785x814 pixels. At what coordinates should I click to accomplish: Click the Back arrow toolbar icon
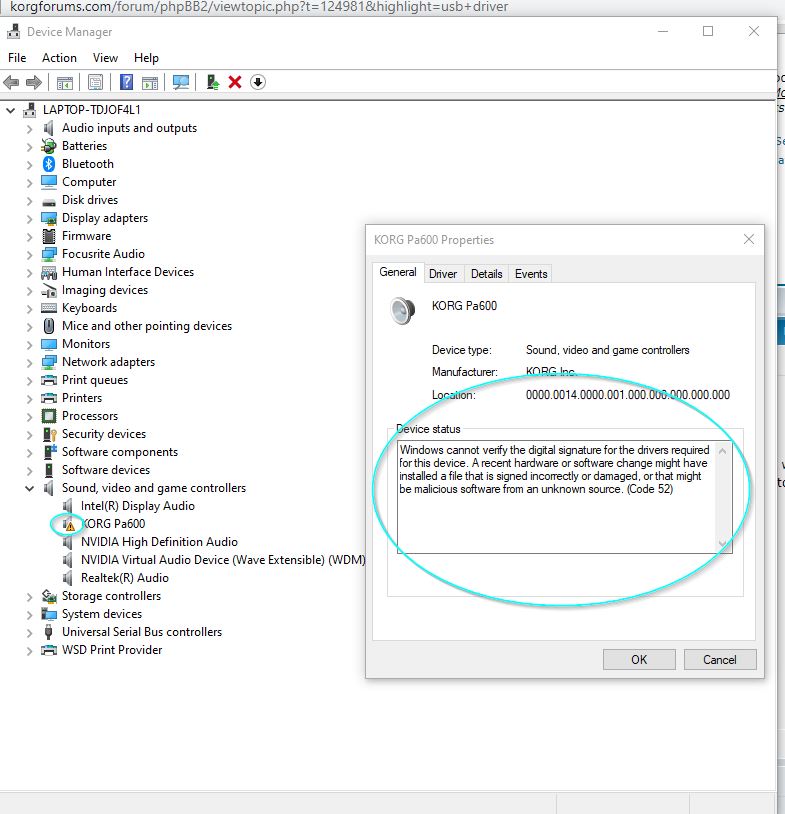point(11,82)
